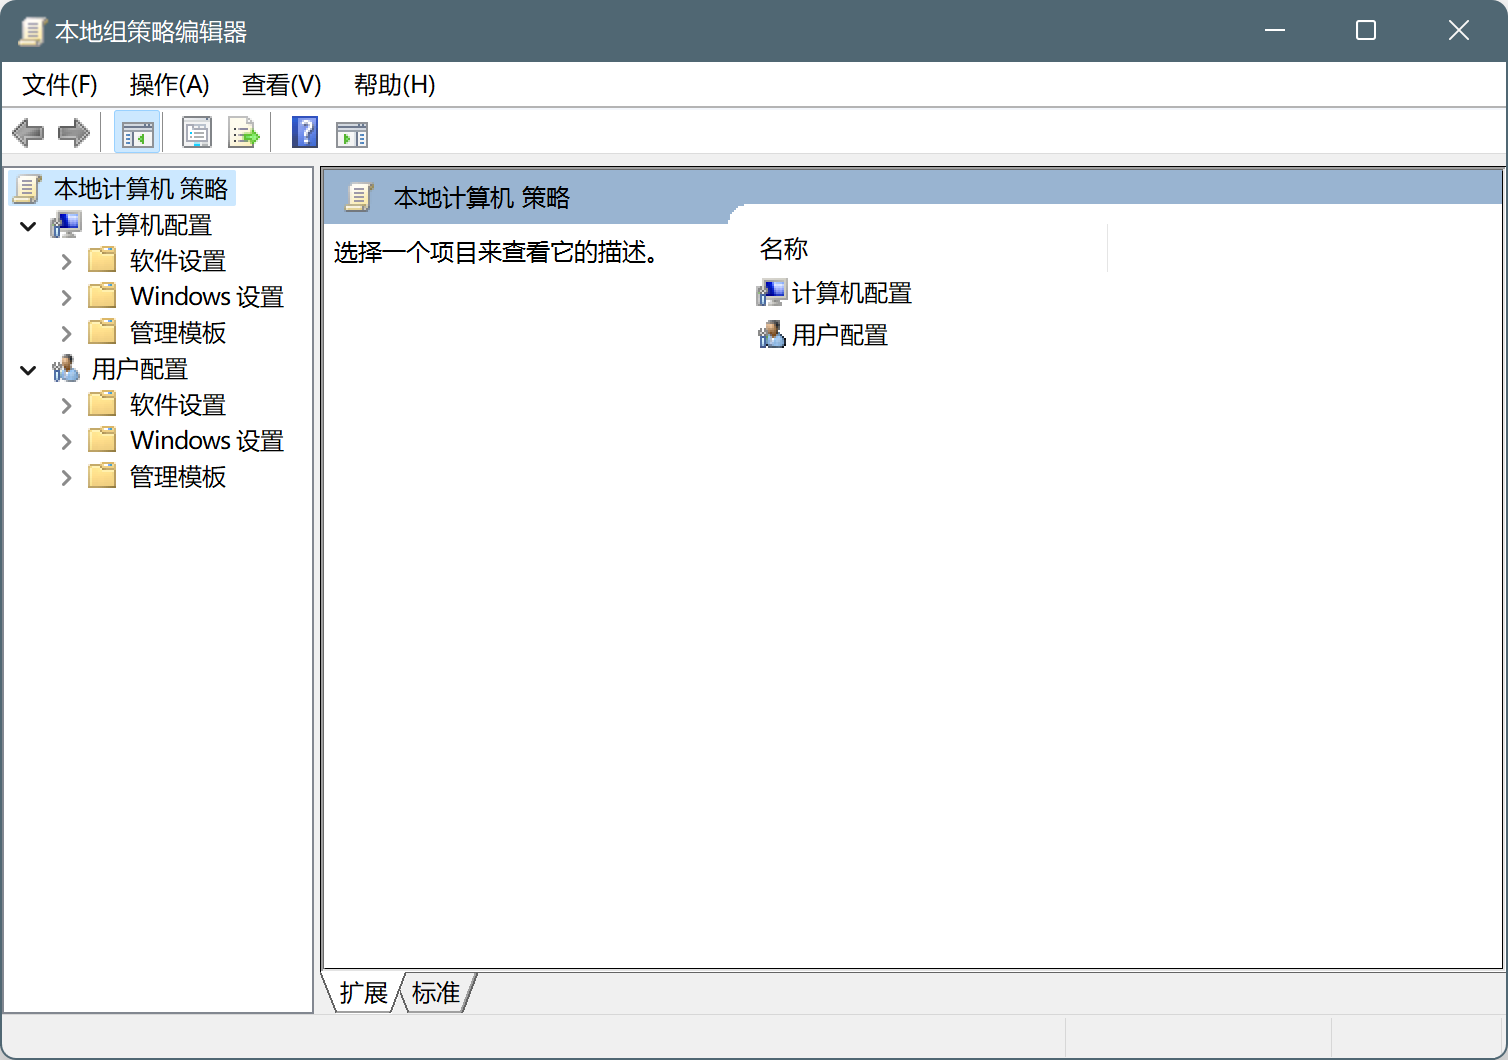
Task: Click the scroll icon beside 本地计算机 策略 in tree
Action: (27, 189)
